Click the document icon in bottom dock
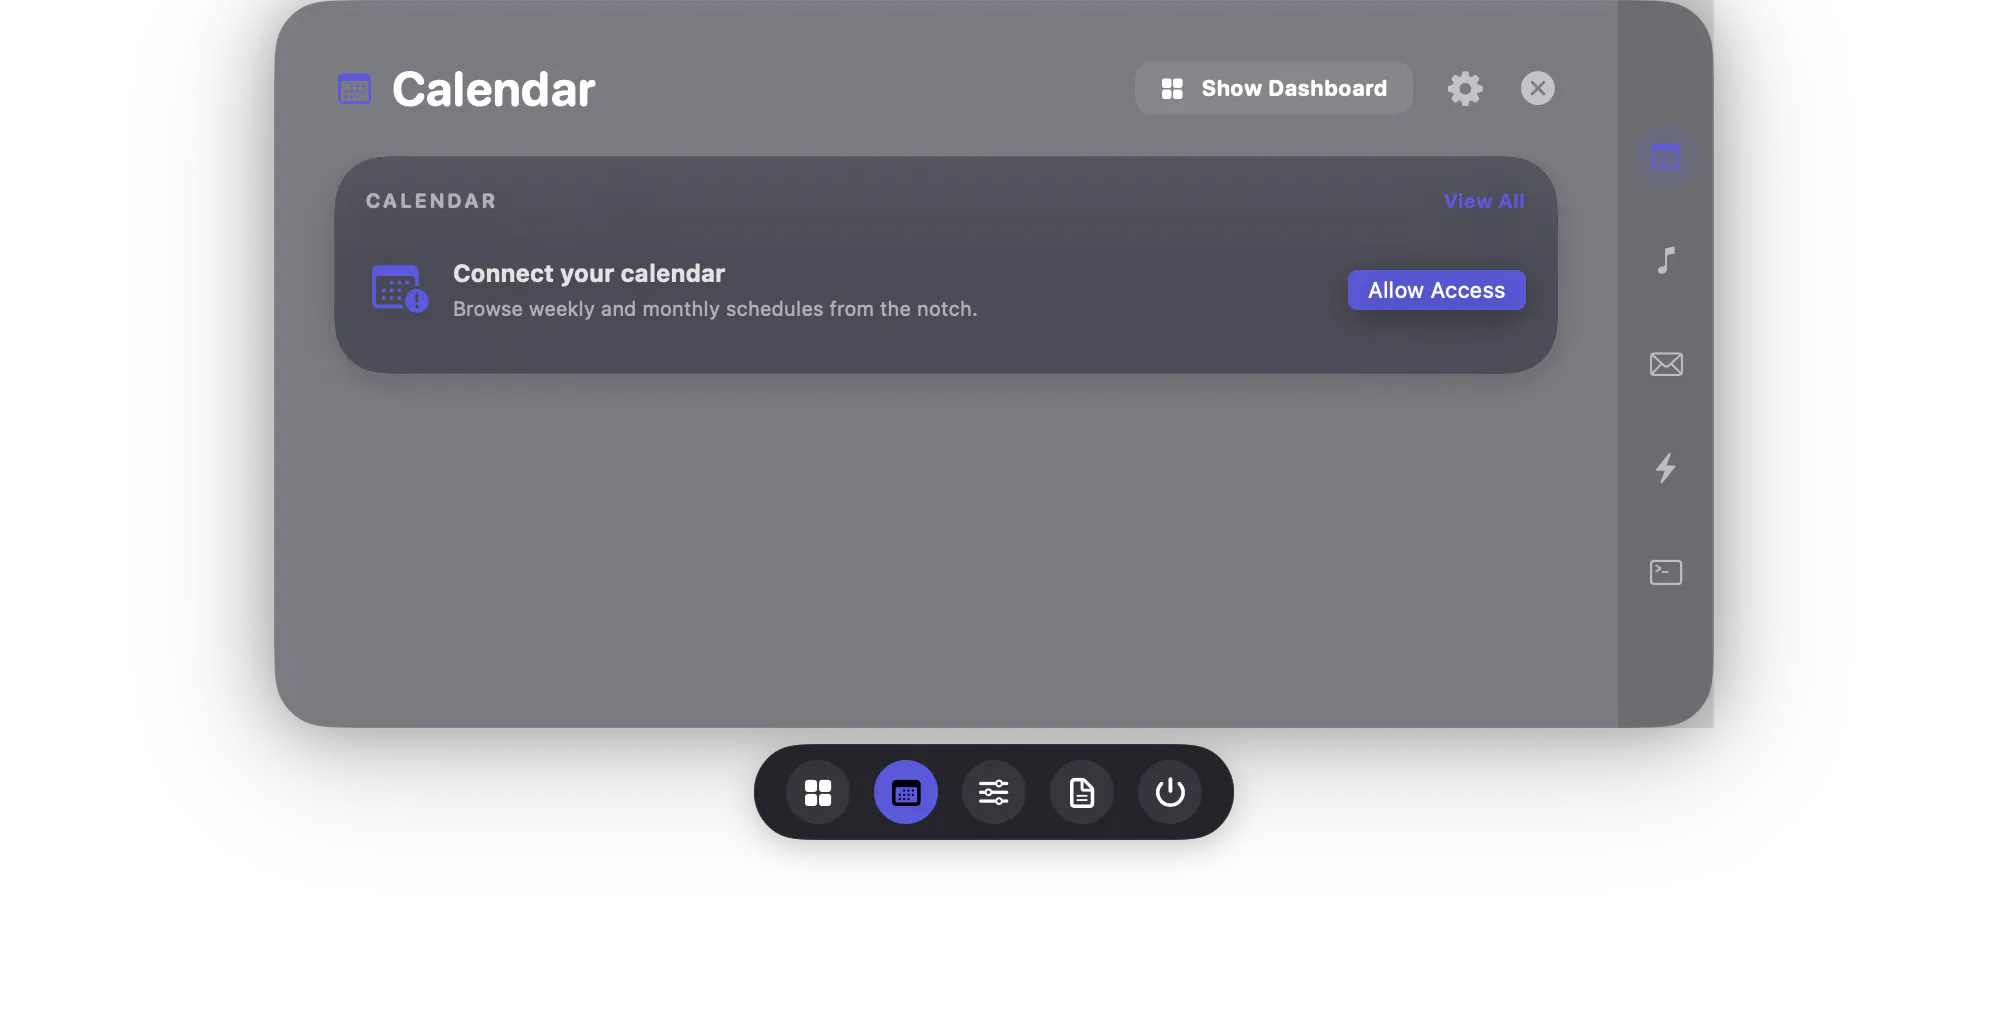Screen dimensions: 1990x1024 point(1082,793)
